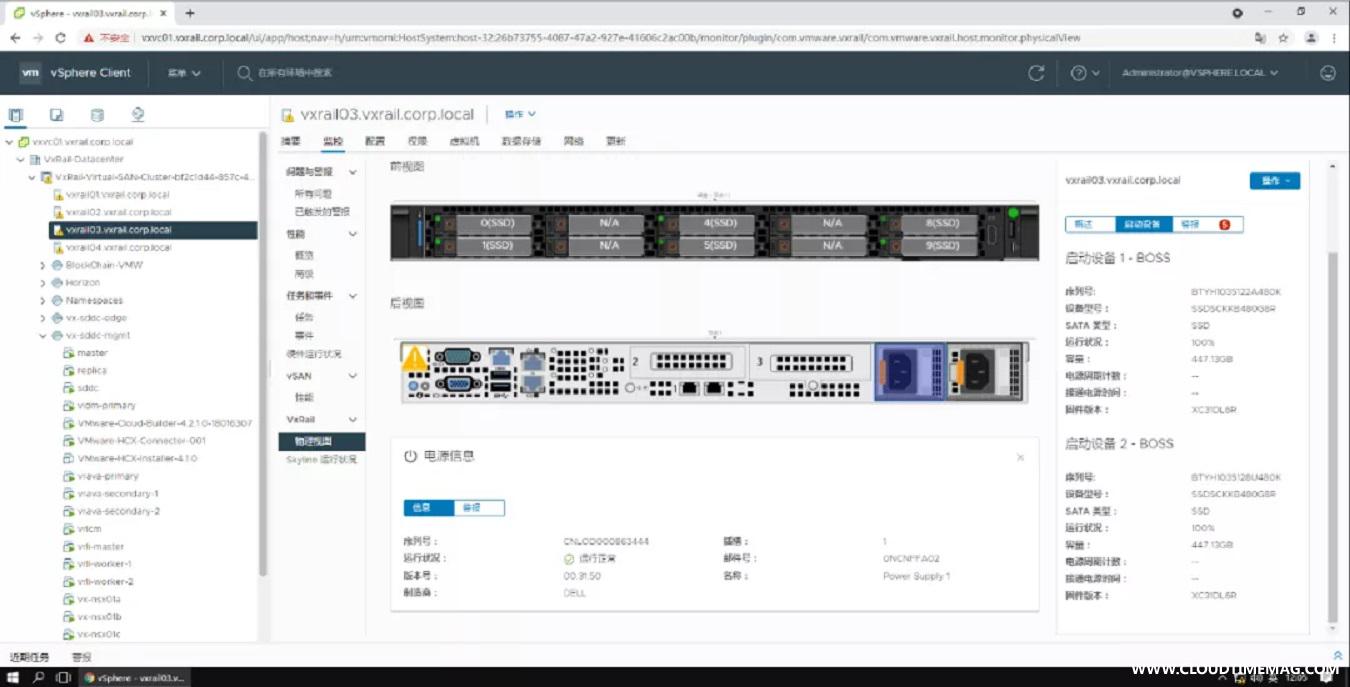The width and height of the screenshot is (1350, 687).
Task: Select drive slot 0(SSD) in front view
Action: tap(496, 223)
